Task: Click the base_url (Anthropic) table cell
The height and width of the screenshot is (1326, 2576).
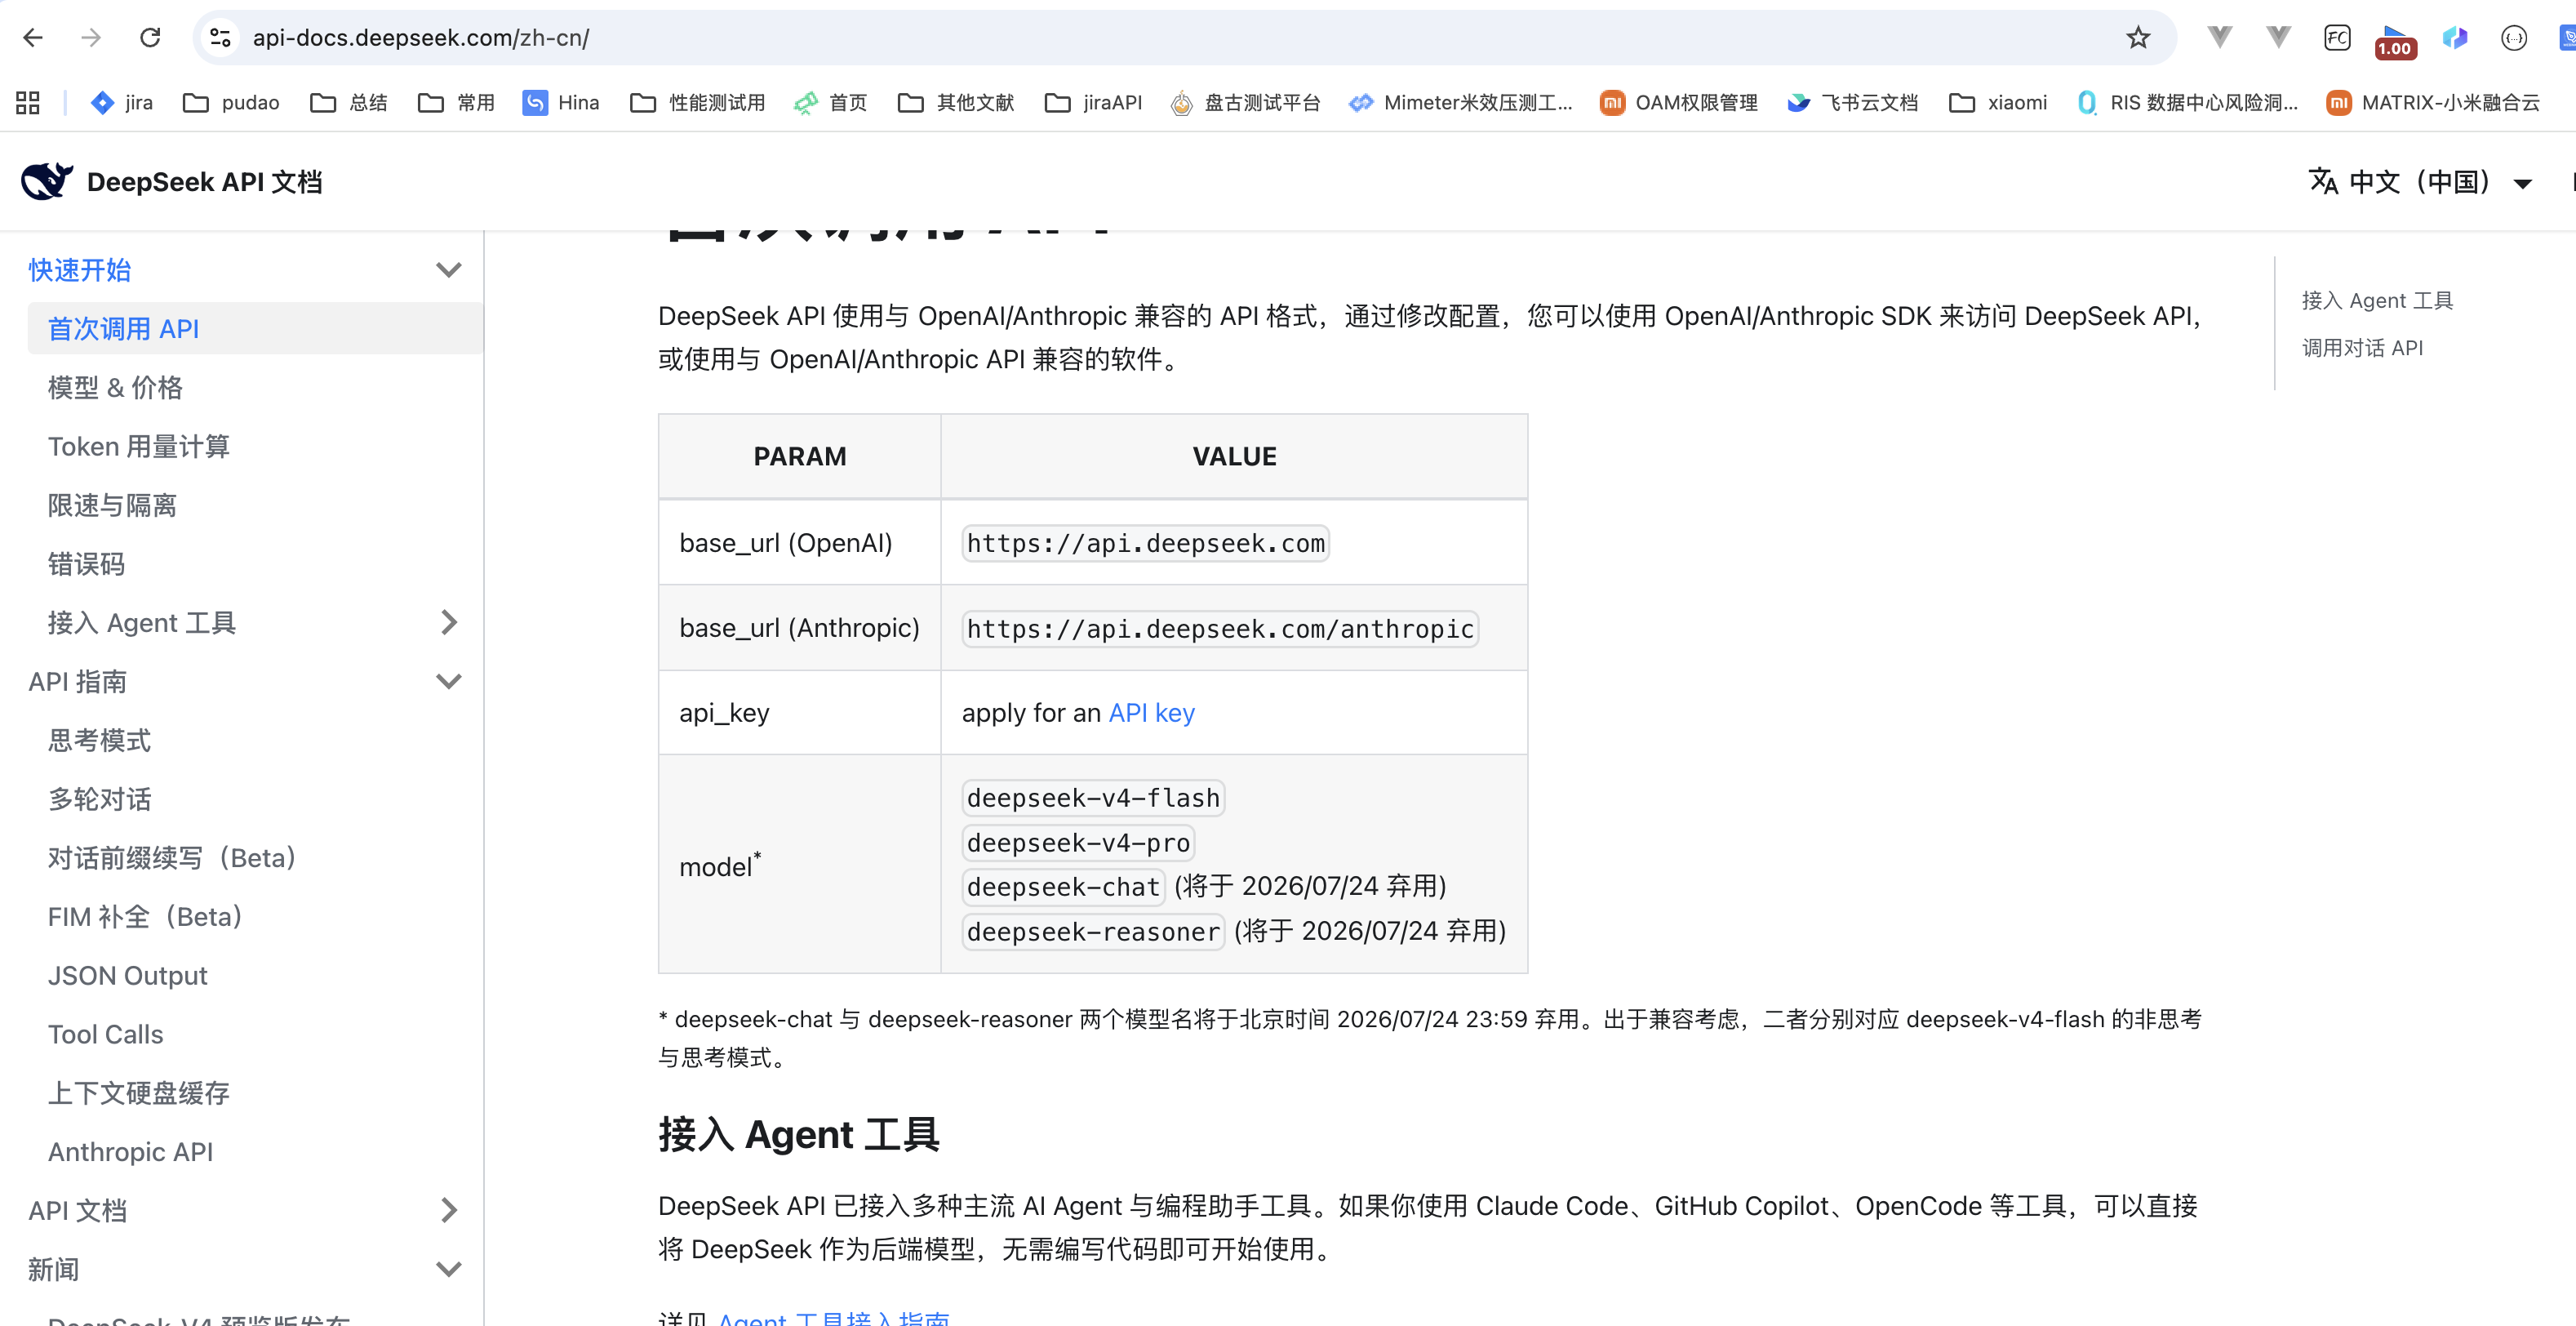Action: tap(800, 628)
